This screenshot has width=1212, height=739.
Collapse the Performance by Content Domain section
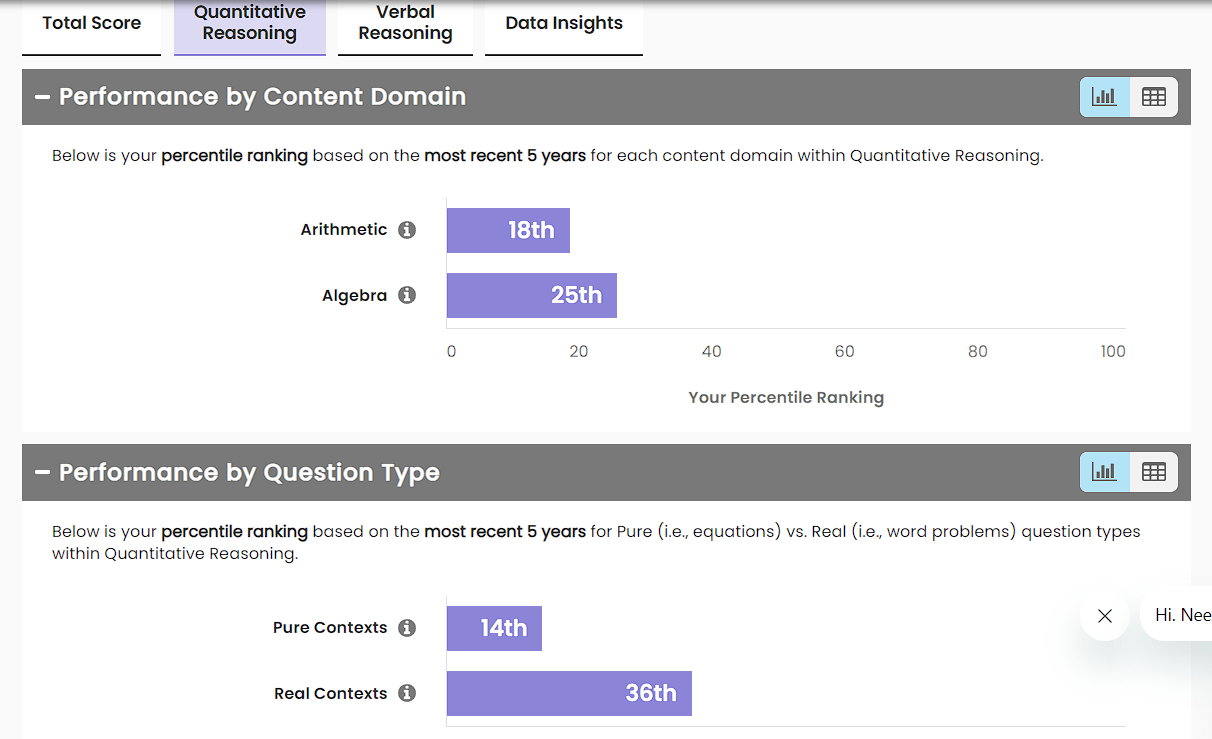[42, 97]
